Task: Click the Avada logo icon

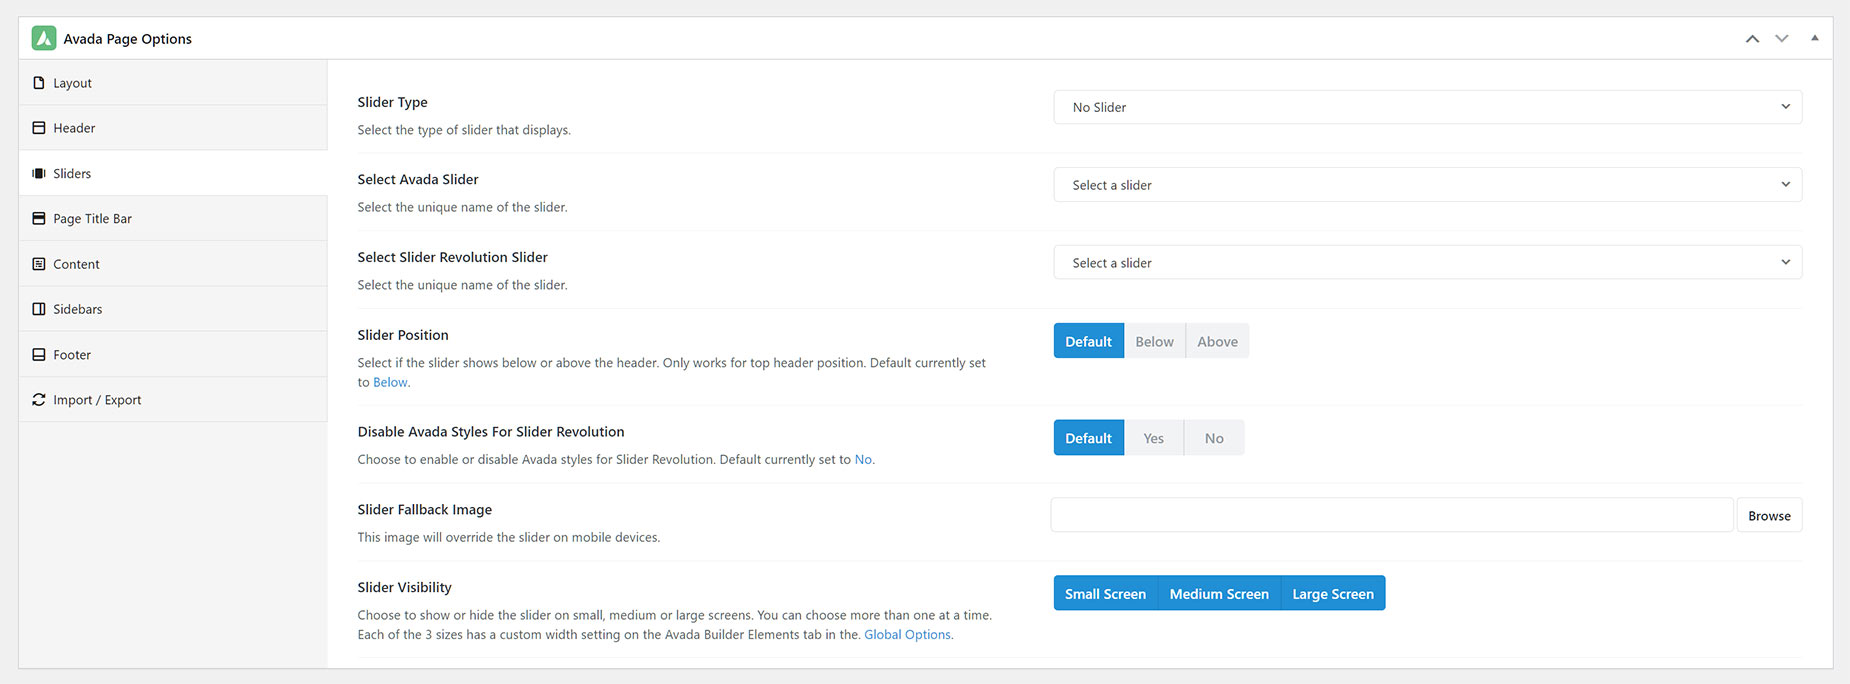Action: [44, 38]
